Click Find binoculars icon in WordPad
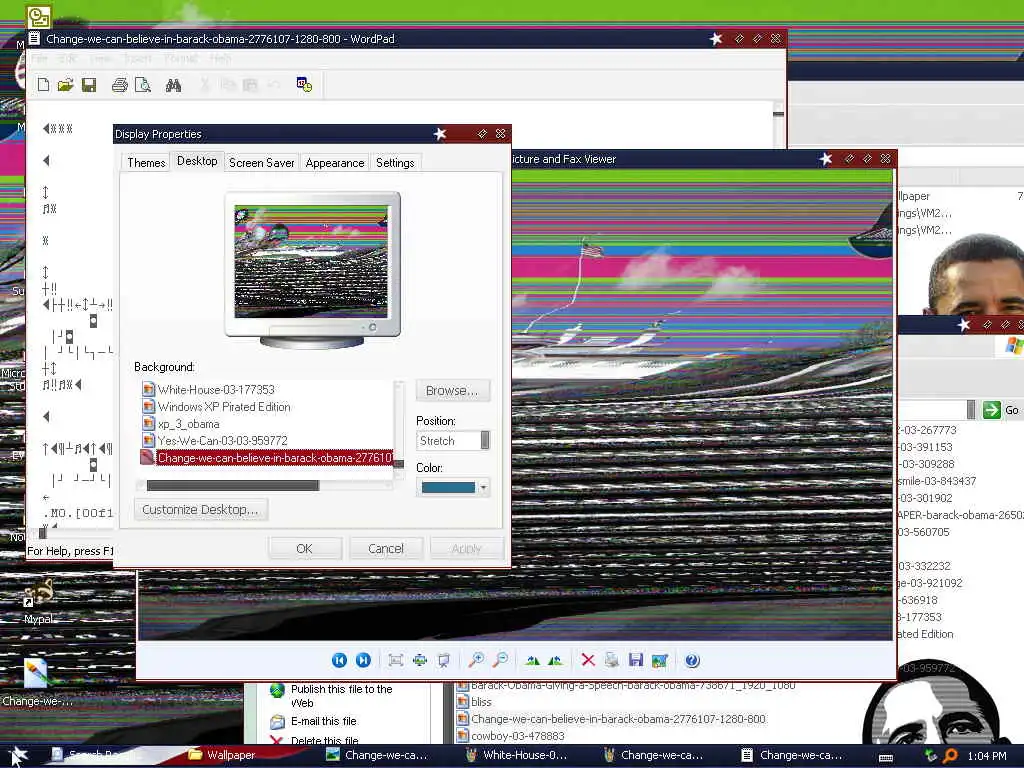The width and height of the screenshot is (1024, 768). click(x=173, y=85)
